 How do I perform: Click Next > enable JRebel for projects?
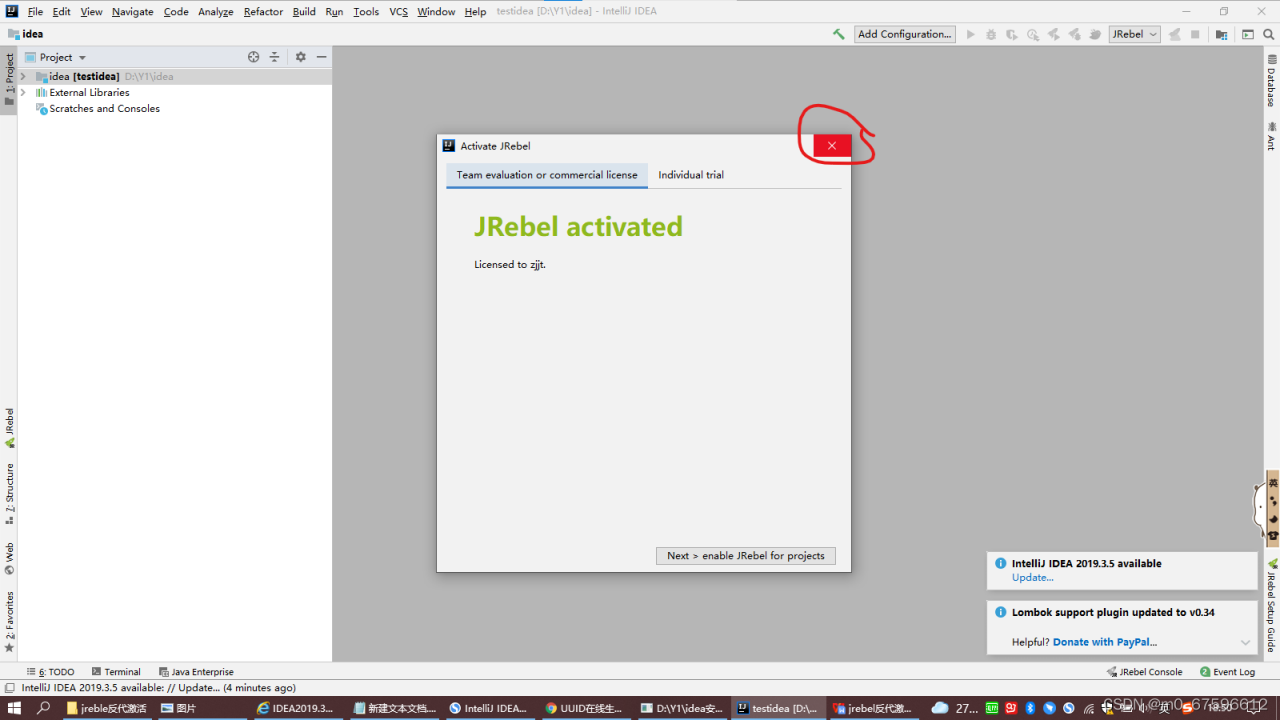point(746,556)
